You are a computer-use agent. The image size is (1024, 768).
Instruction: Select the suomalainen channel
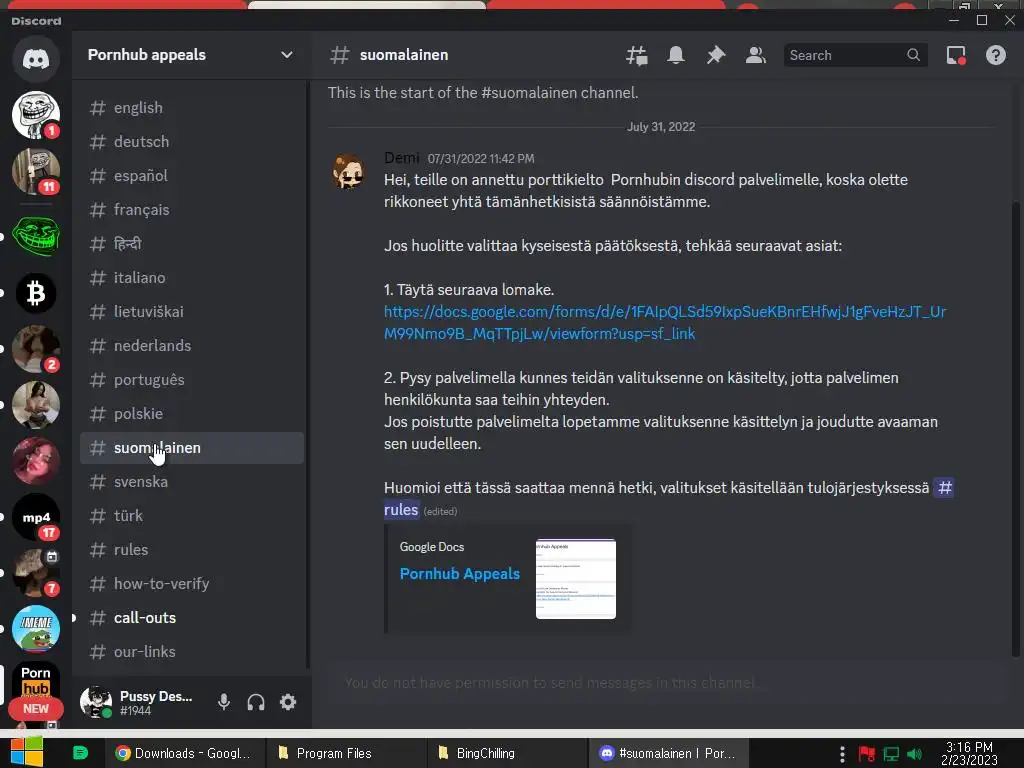(x=192, y=448)
